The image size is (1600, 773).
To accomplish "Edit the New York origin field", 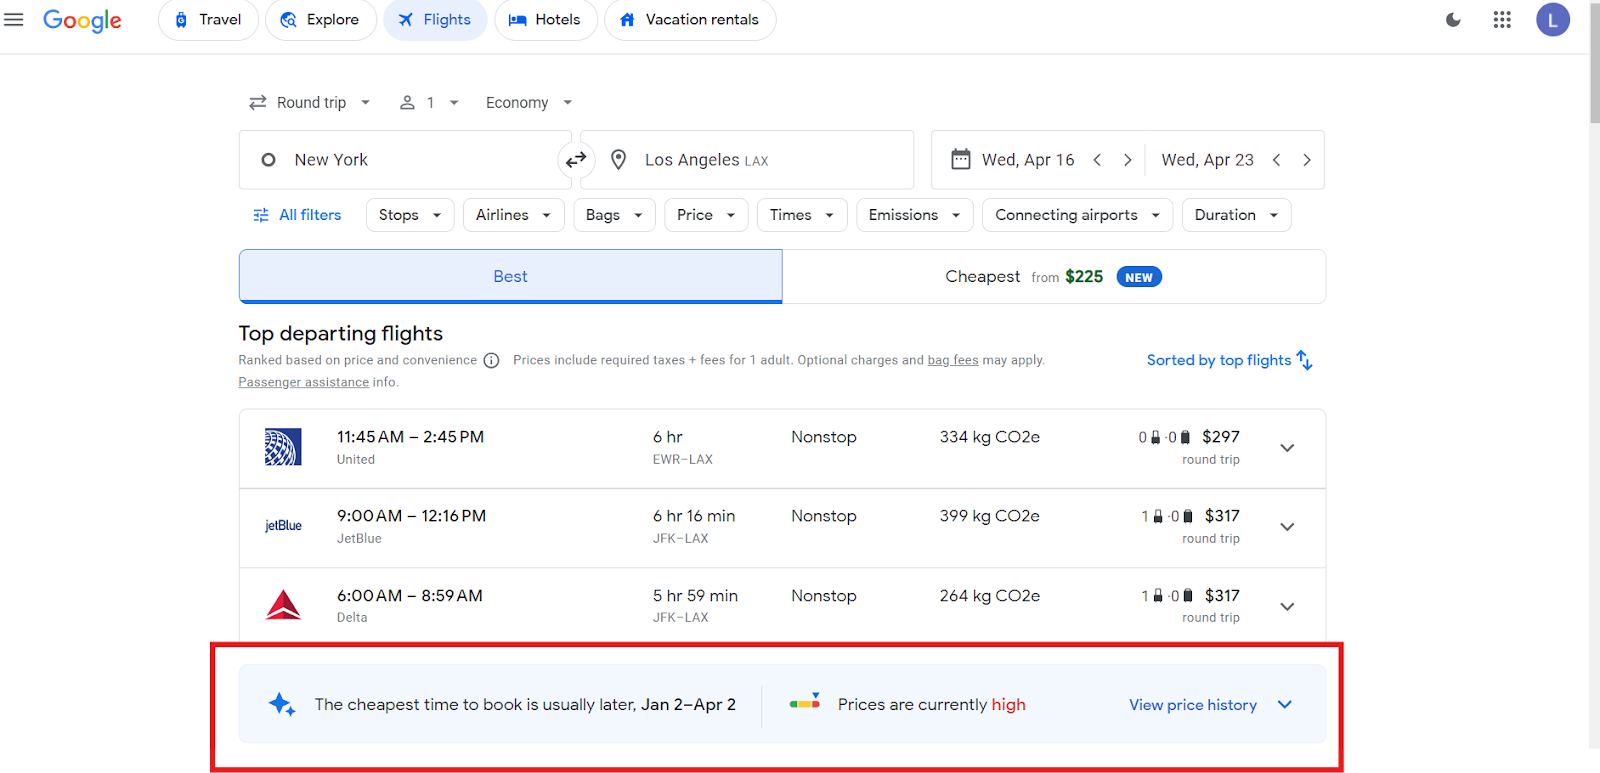I will point(405,160).
